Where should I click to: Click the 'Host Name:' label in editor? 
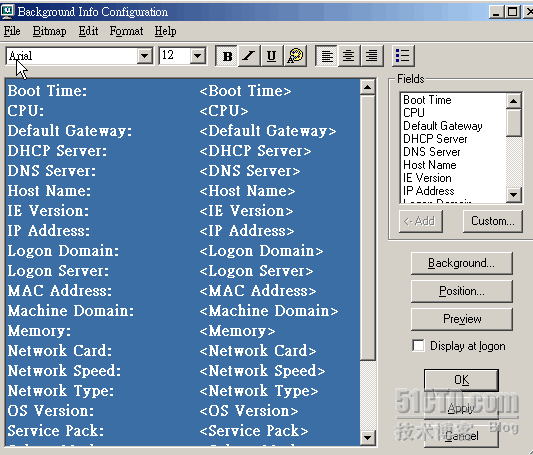coord(49,191)
